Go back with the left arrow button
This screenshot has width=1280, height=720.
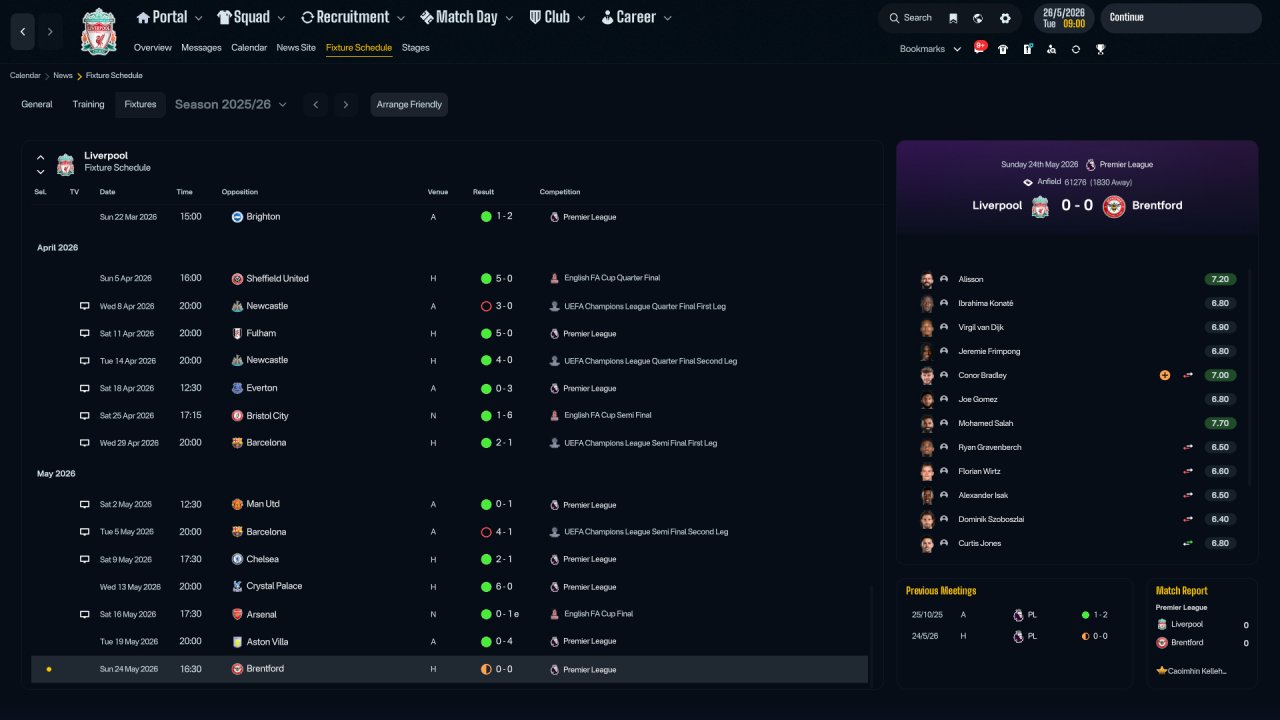(x=23, y=32)
